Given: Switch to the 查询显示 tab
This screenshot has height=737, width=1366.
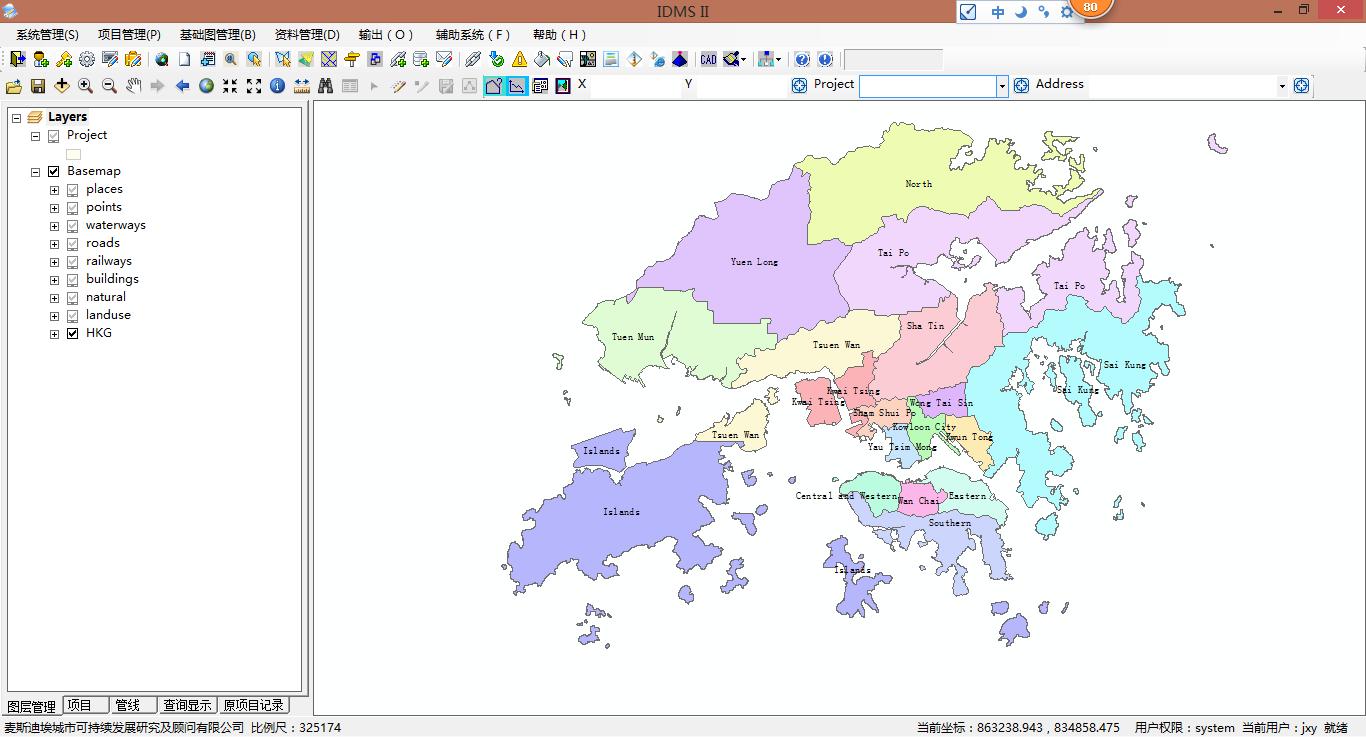Looking at the screenshot, I should tap(187, 706).
